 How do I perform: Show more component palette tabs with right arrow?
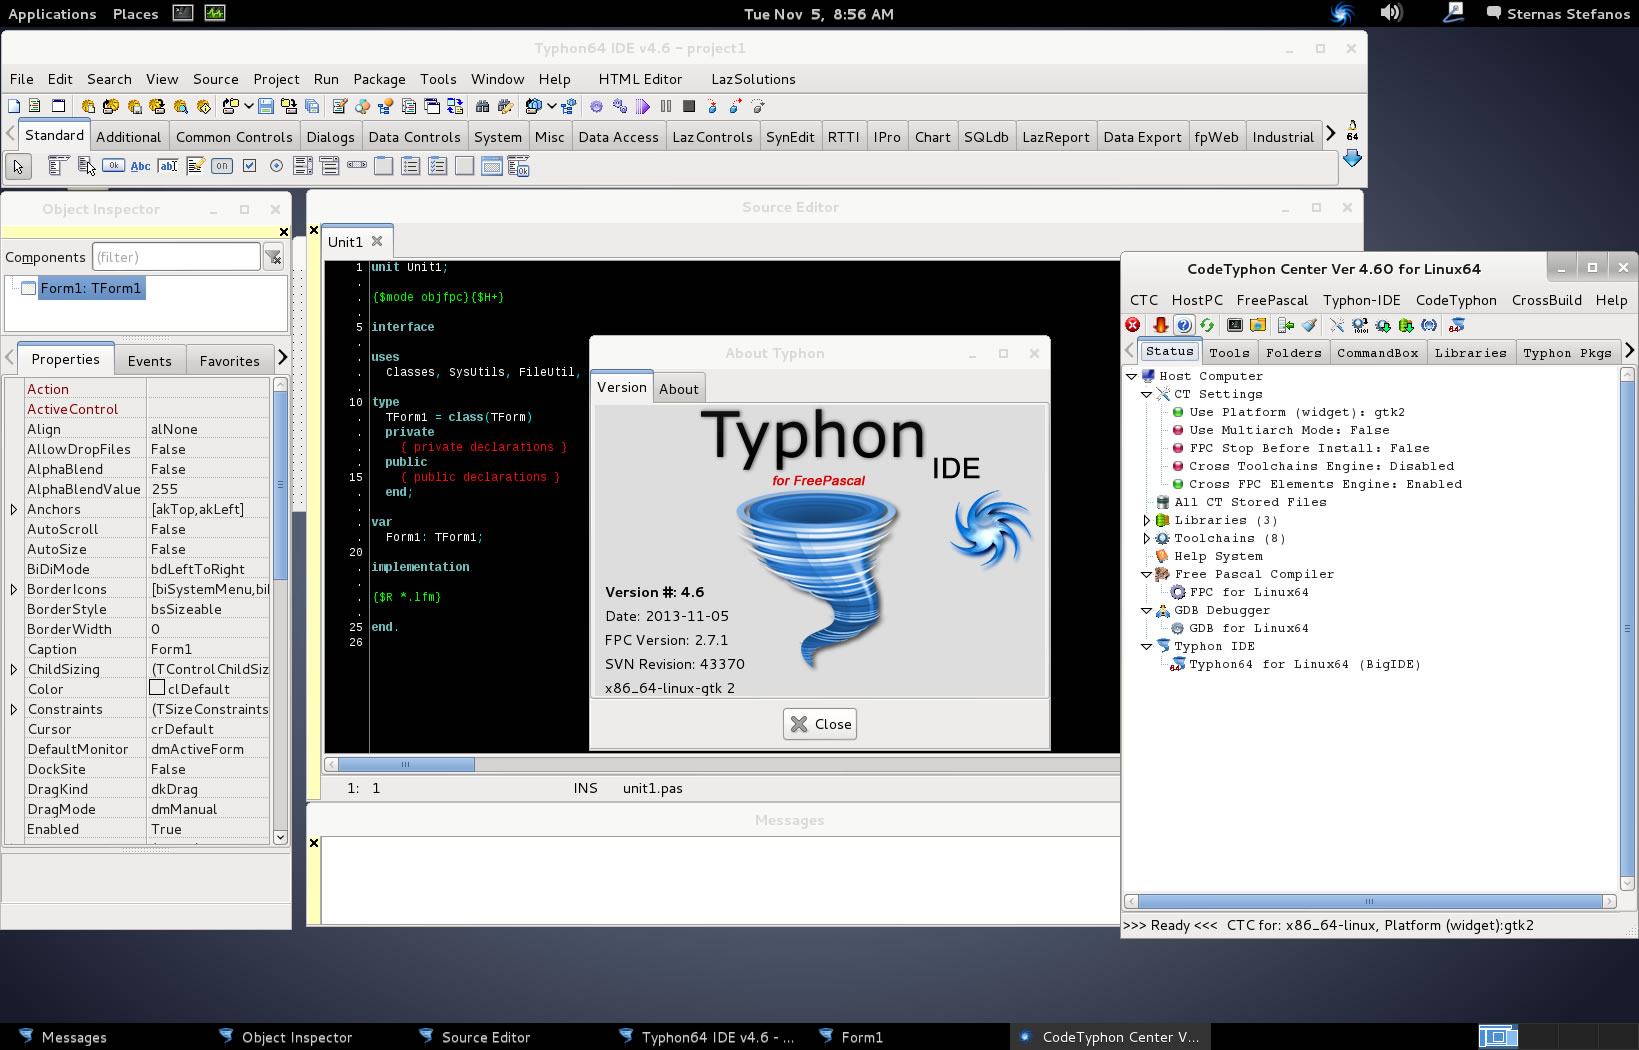1330,133
